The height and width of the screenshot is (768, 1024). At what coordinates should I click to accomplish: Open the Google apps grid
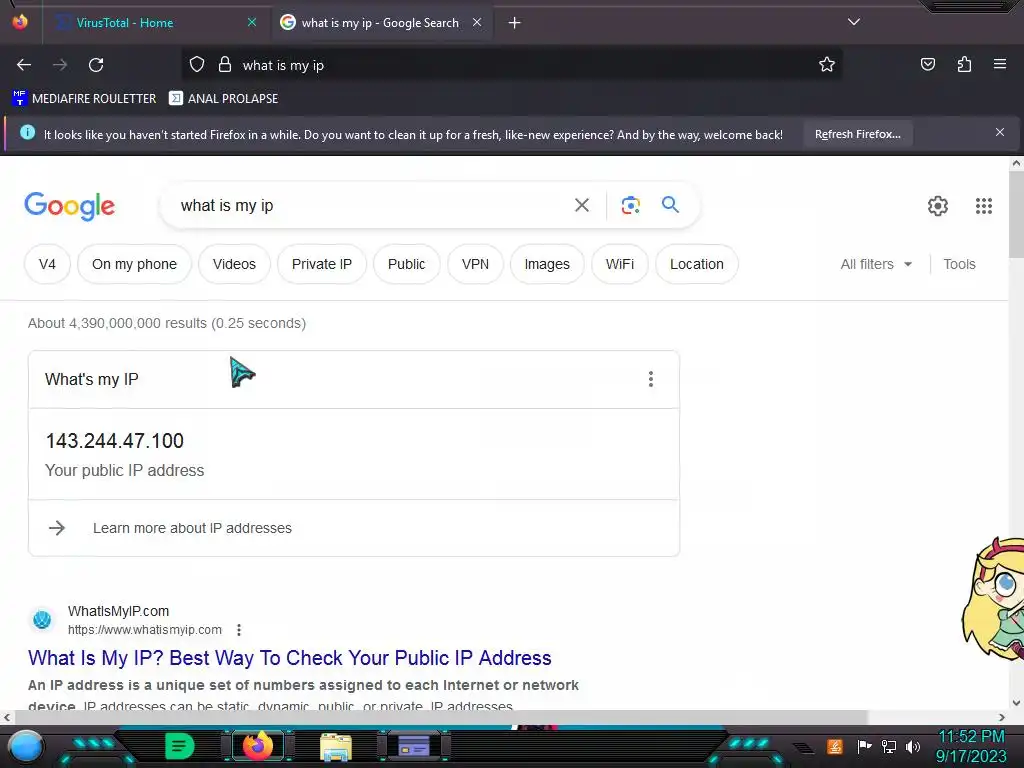[984, 206]
